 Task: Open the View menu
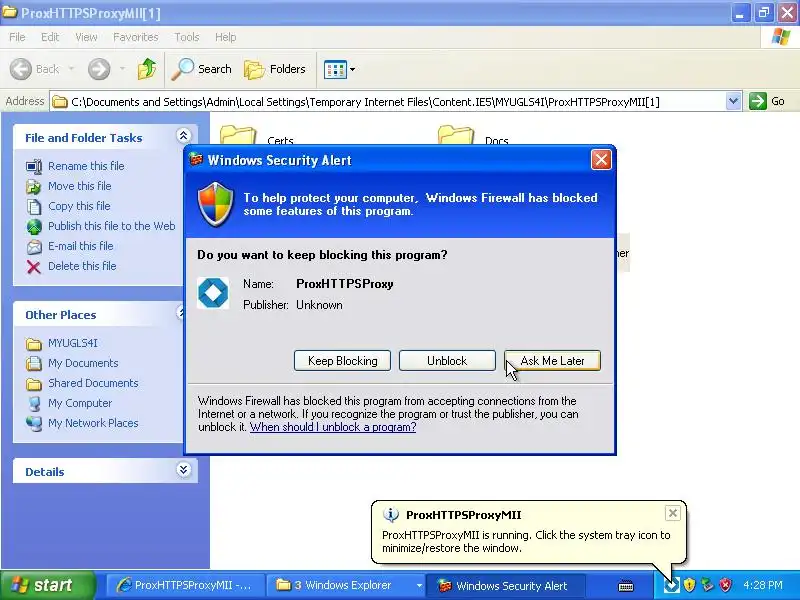(86, 37)
